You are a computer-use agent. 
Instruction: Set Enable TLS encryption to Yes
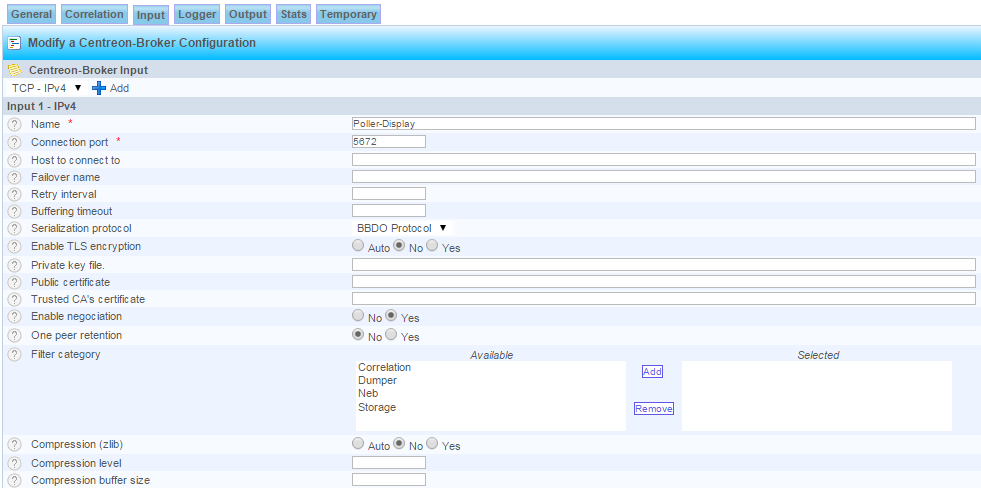432,246
